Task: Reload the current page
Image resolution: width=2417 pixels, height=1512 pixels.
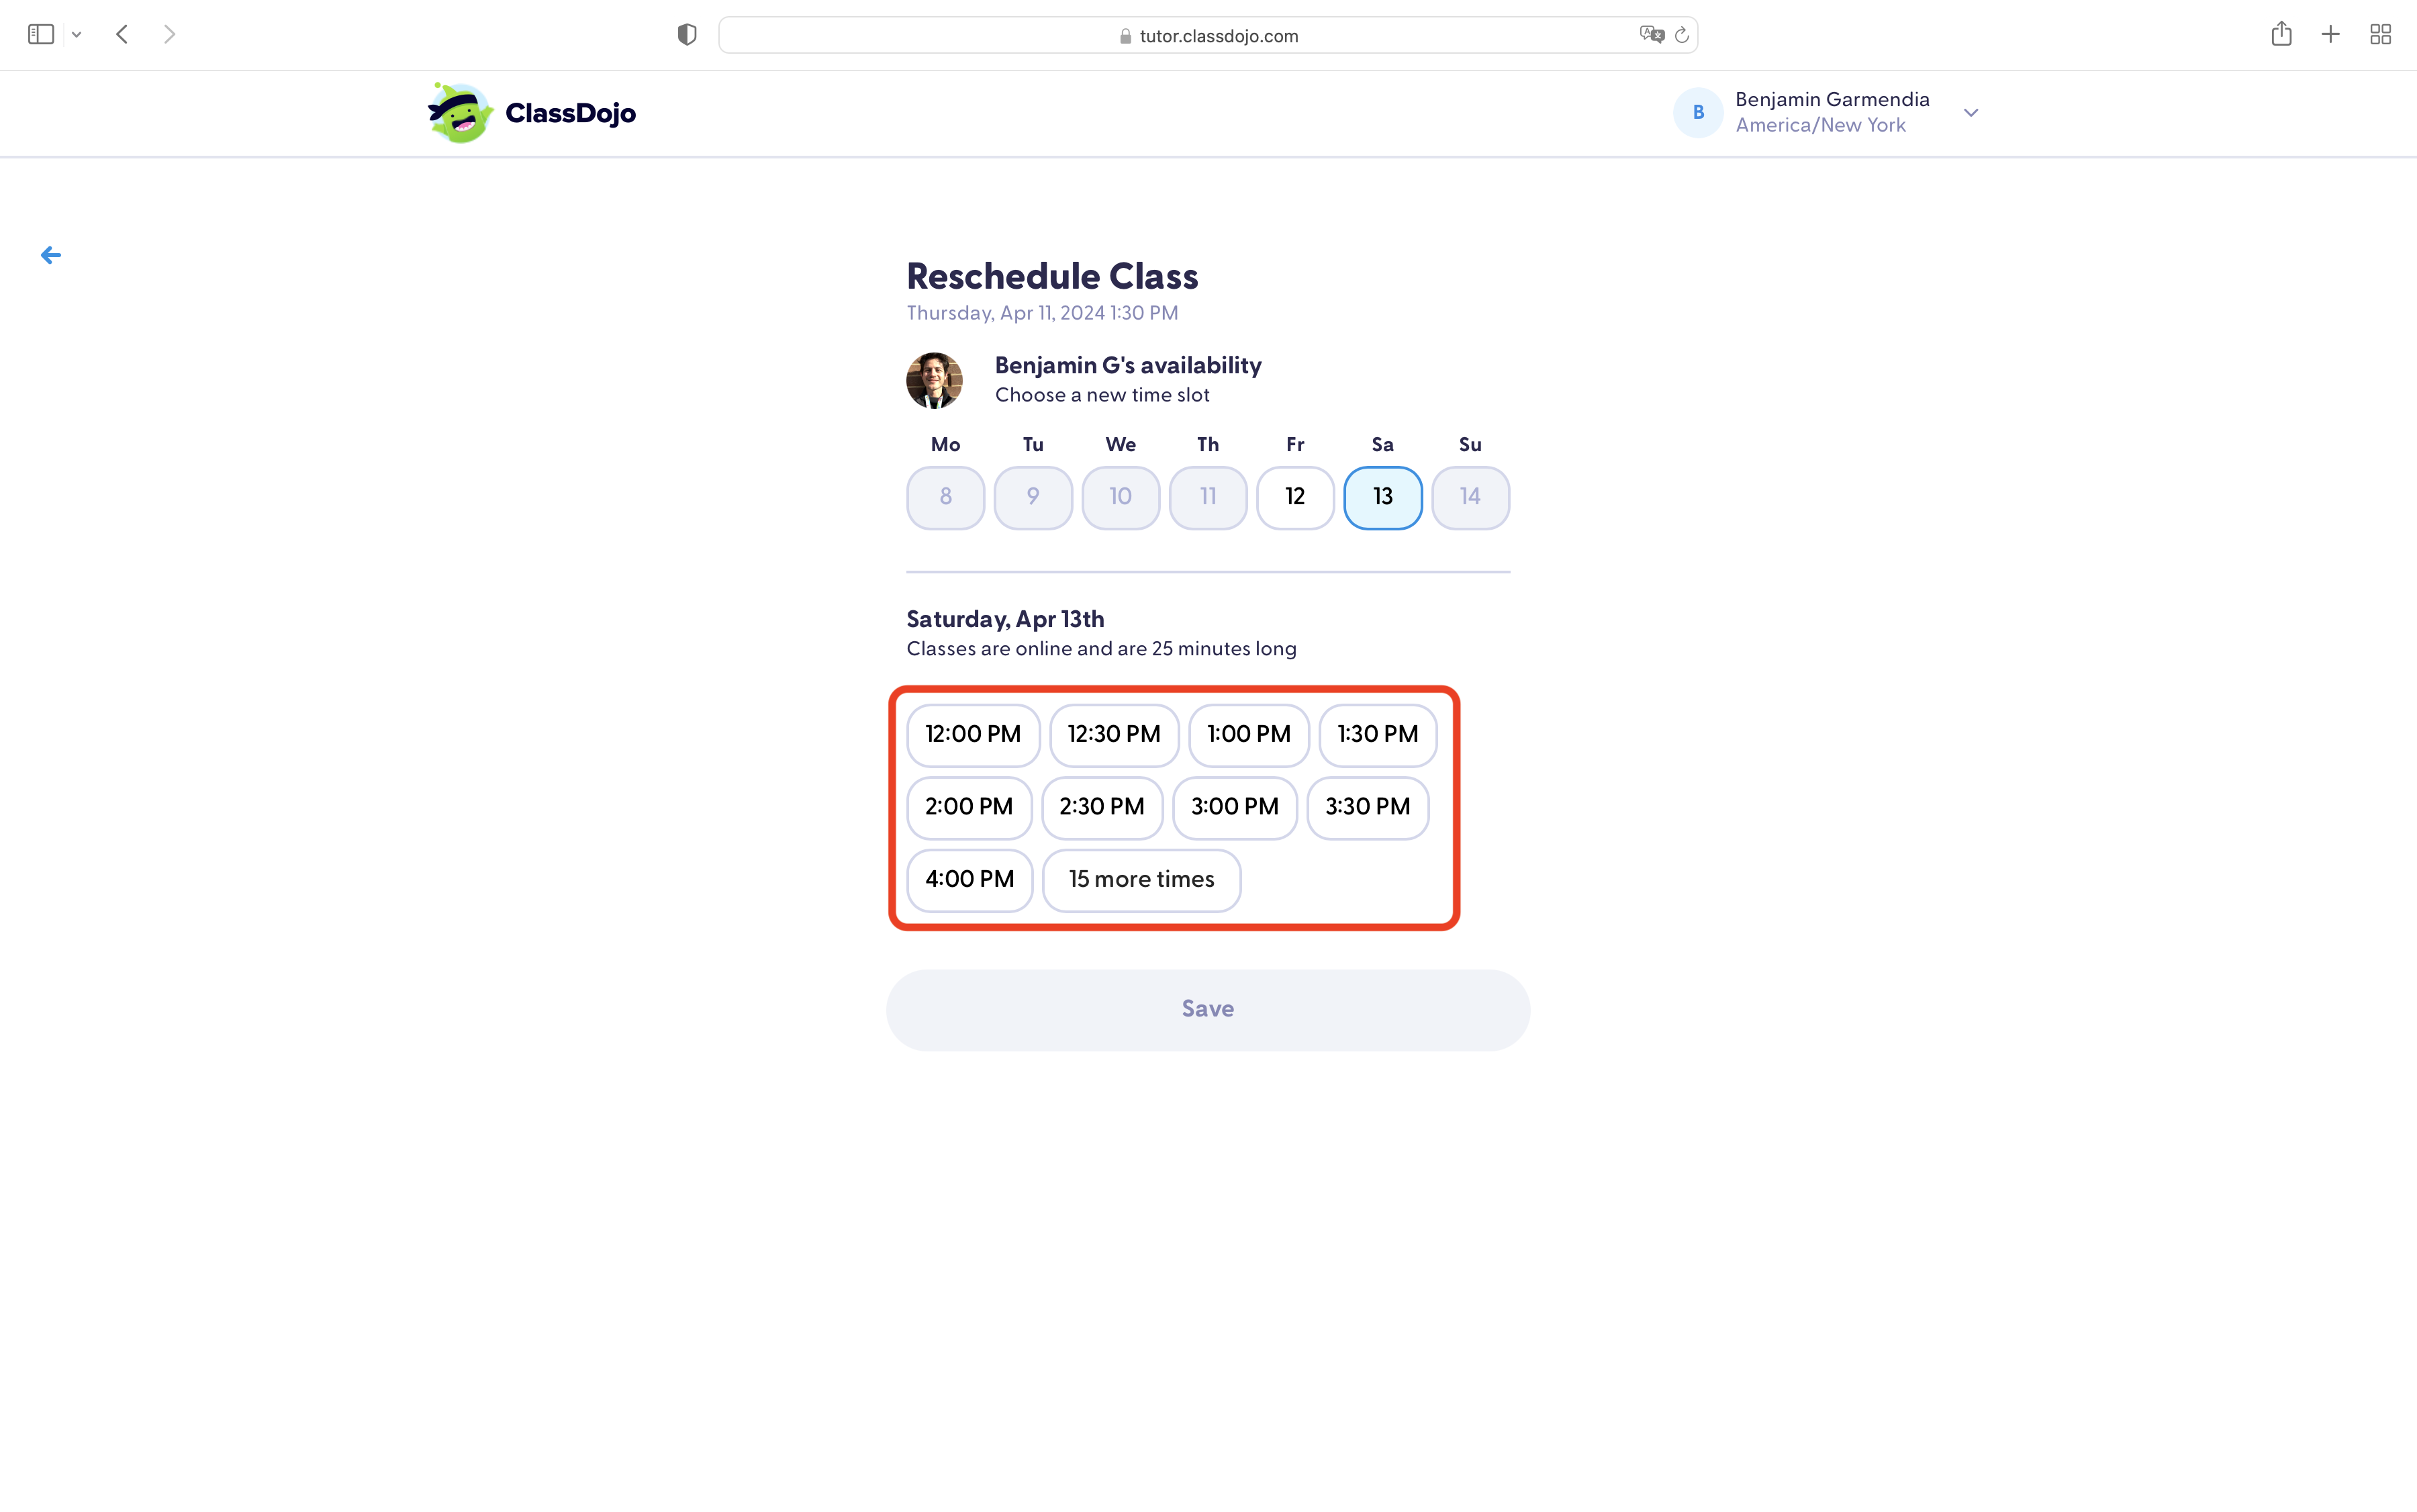Action: click(1682, 34)
